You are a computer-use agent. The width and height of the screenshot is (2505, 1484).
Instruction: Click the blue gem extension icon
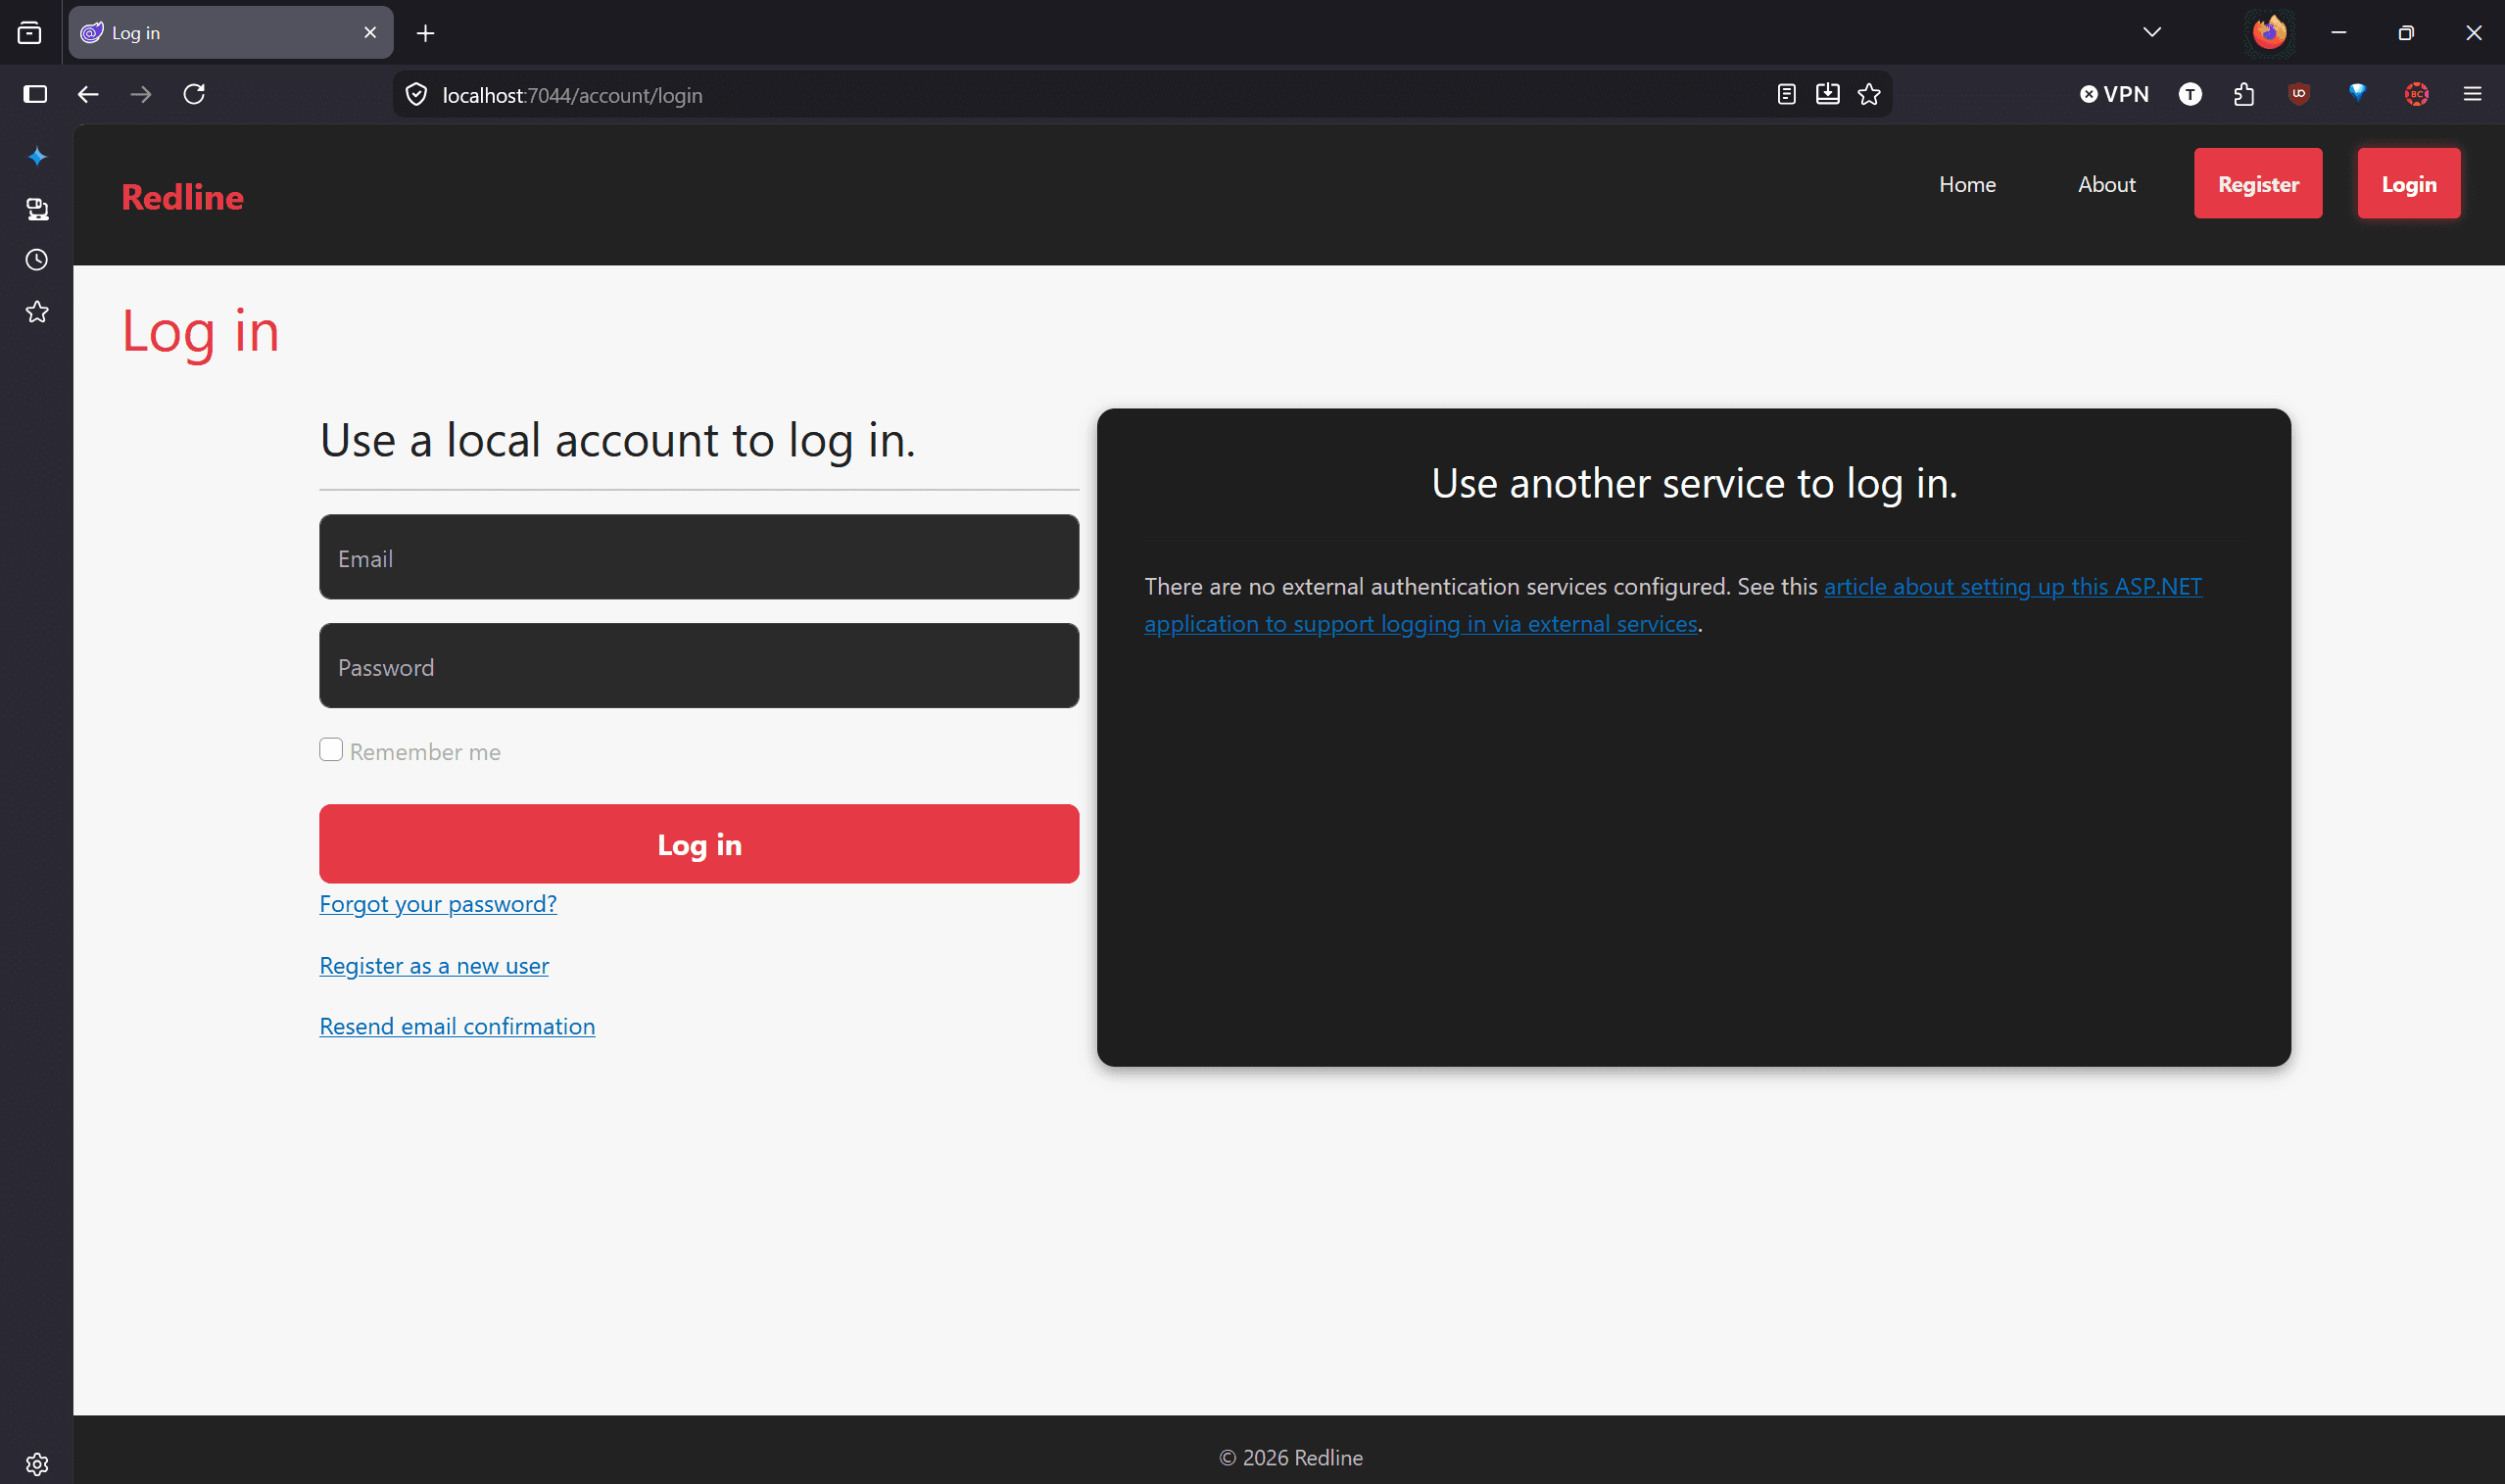click(2357, 93)
